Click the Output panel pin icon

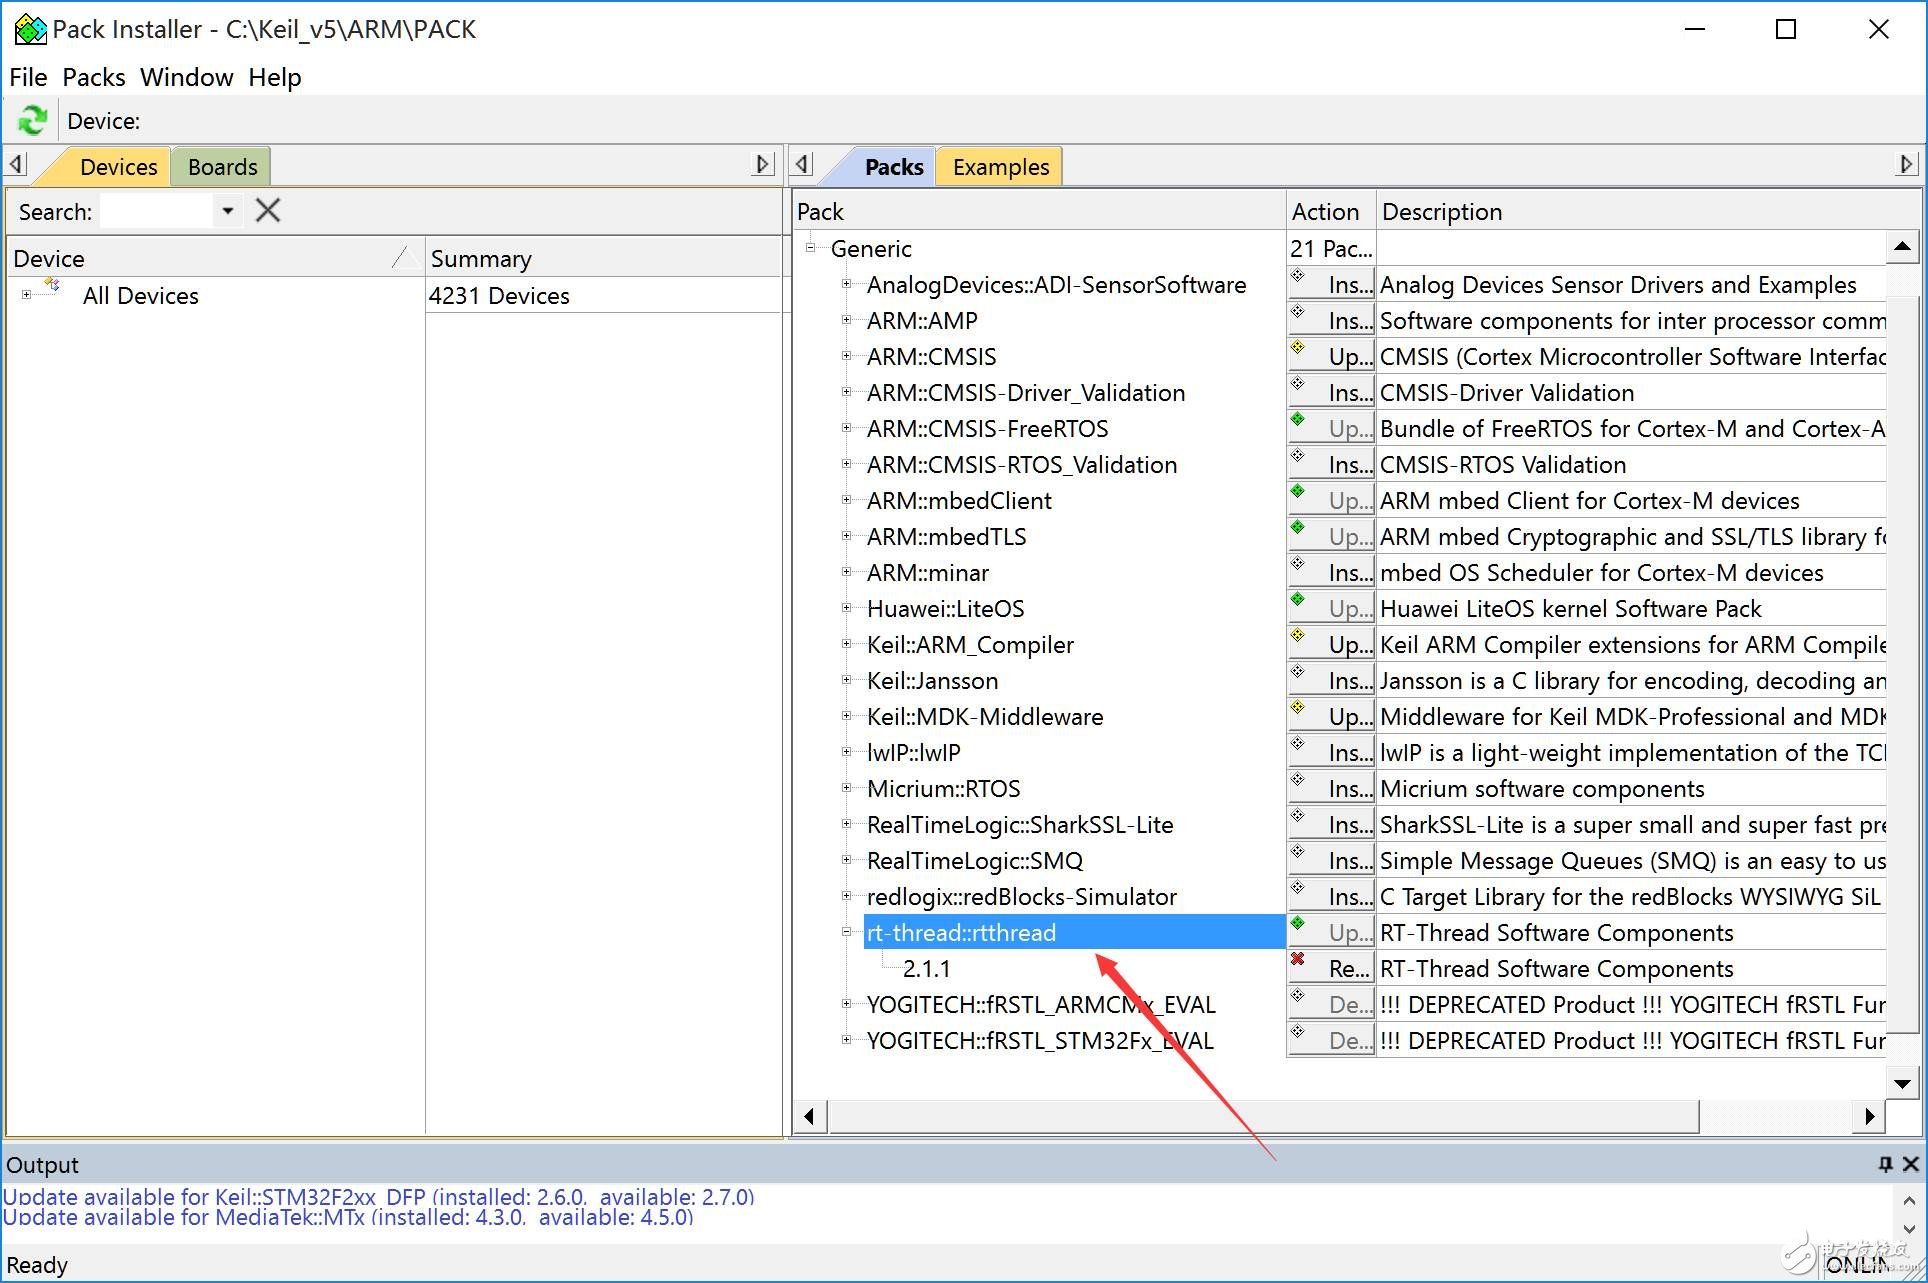[x=1885, y=1164]
